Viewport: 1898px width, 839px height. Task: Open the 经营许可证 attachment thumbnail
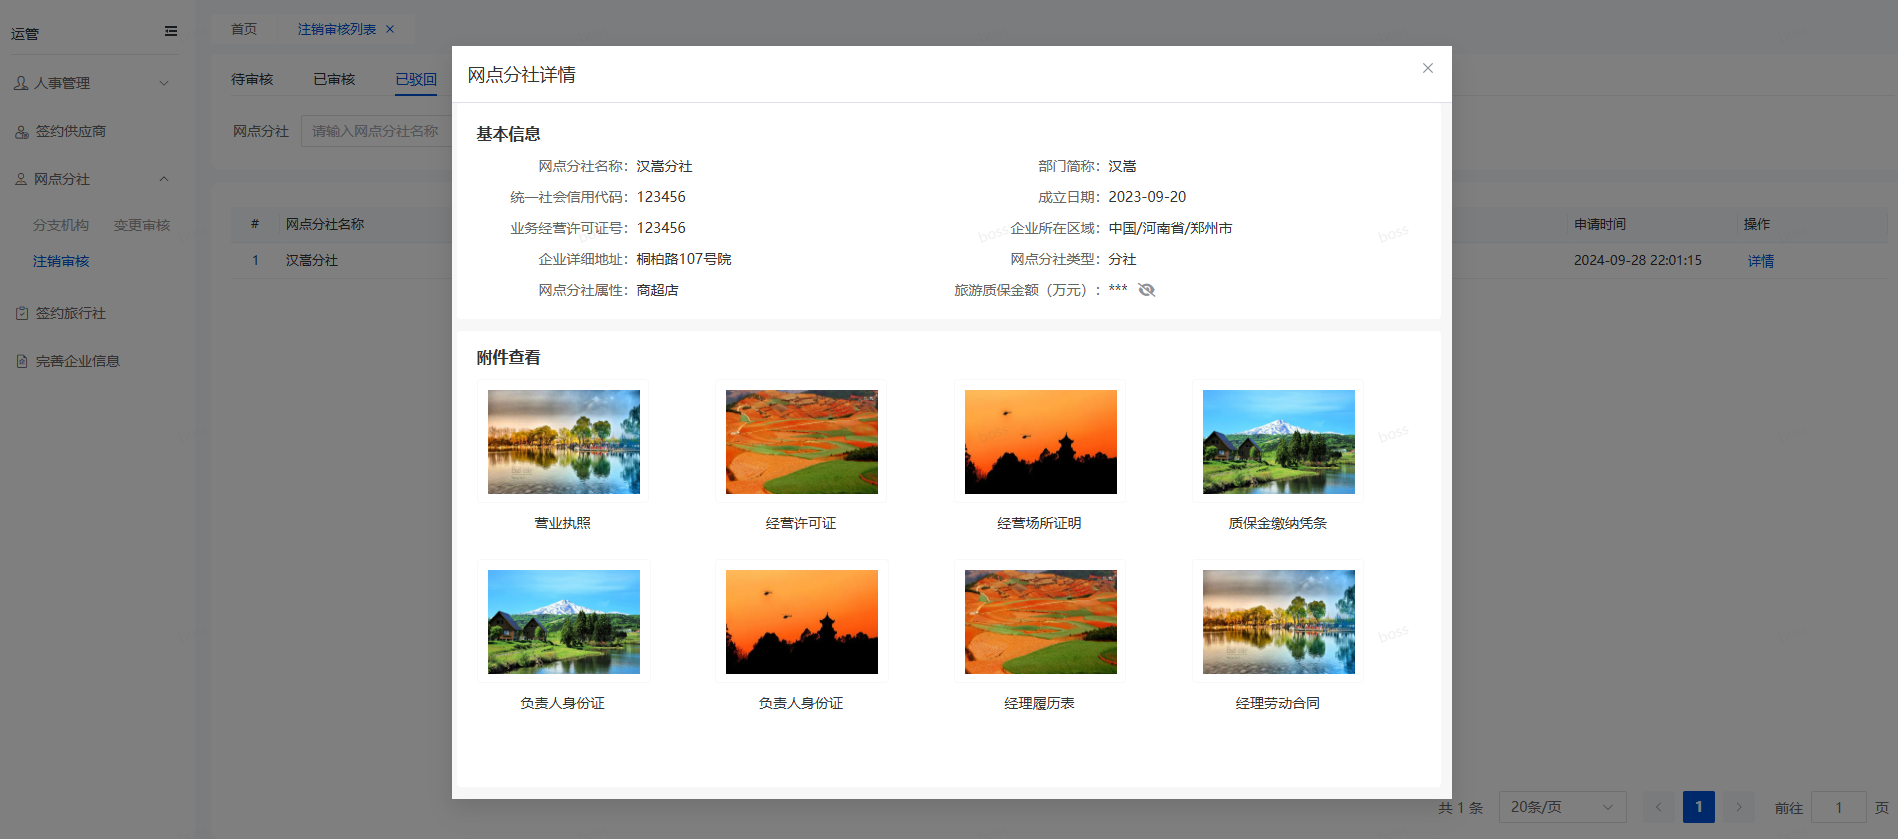[802, 442]
